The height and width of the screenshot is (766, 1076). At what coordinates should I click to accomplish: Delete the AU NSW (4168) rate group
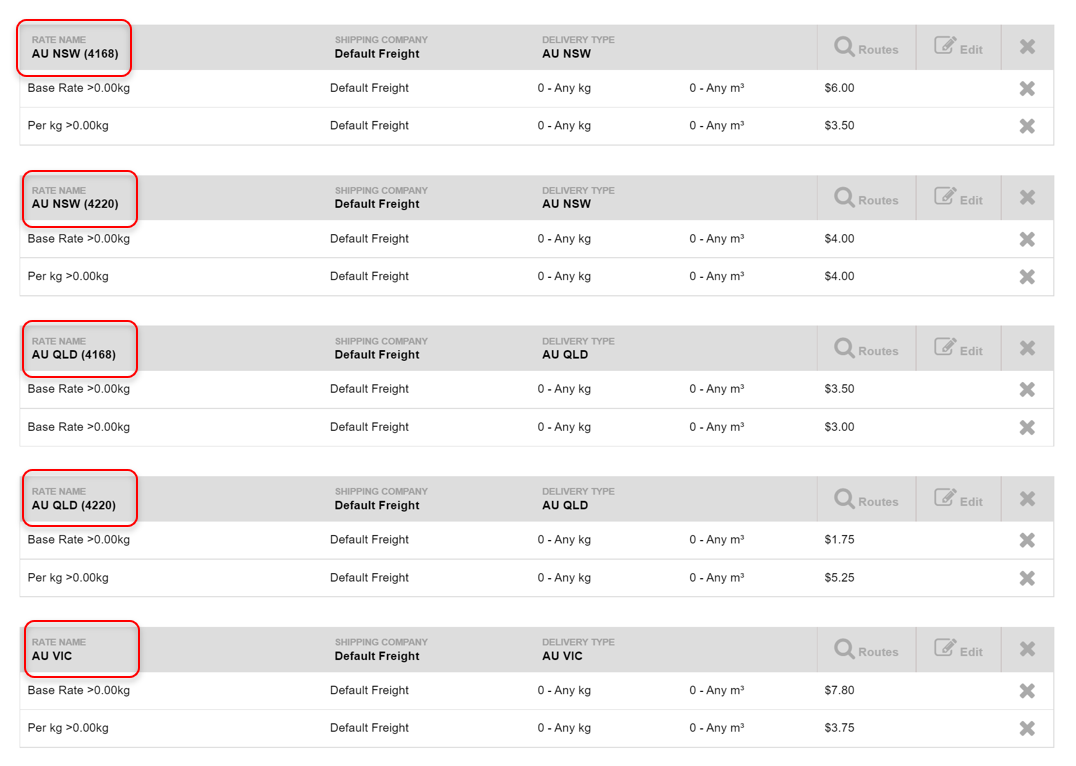(x=1027, y=47)
